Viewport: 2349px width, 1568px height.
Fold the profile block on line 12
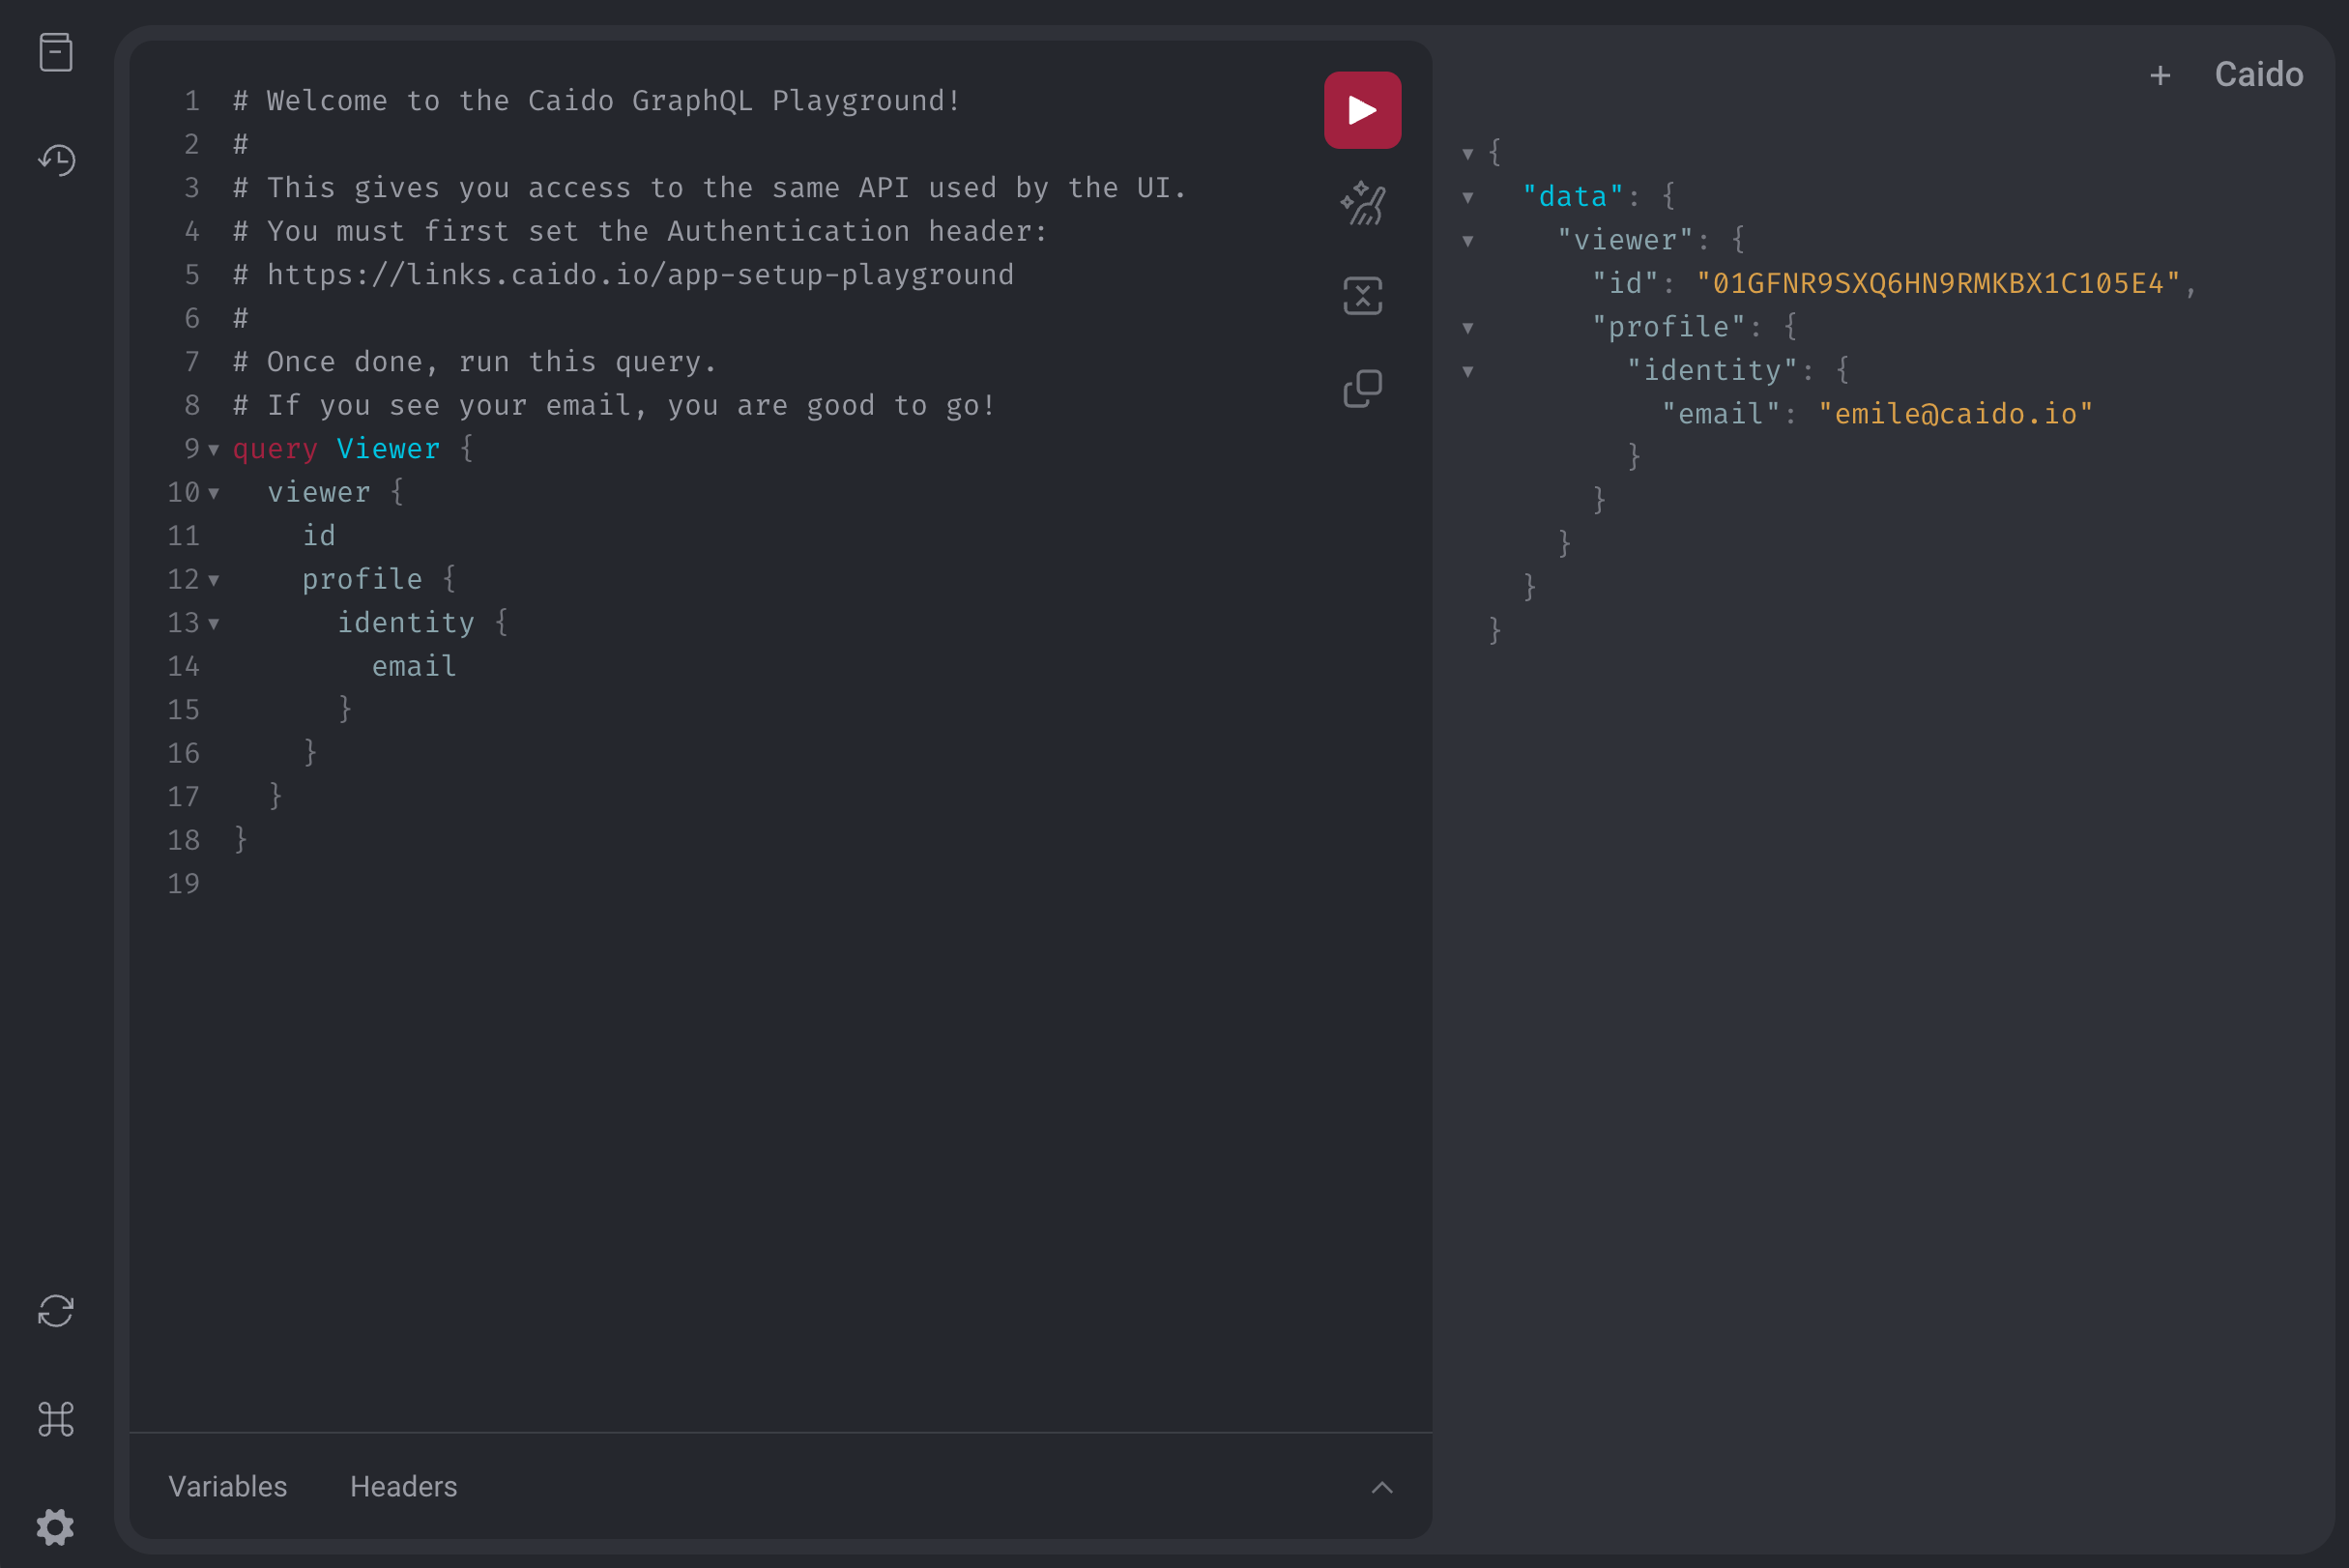(x=213, y=580)
